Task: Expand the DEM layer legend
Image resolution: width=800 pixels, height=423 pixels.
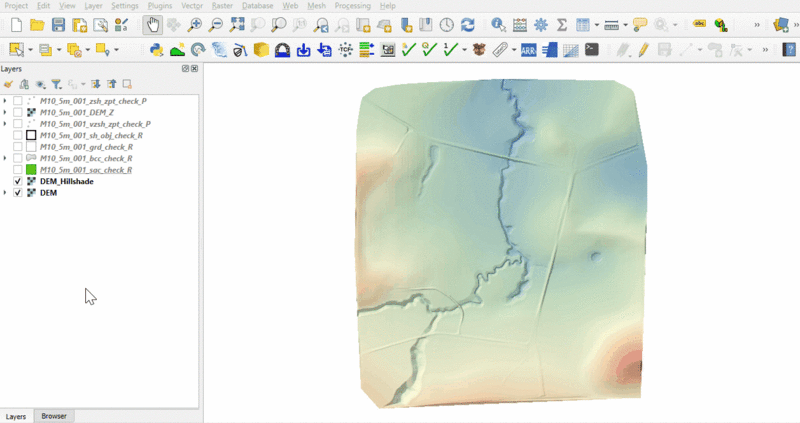Action: click(x=6, y=193)
